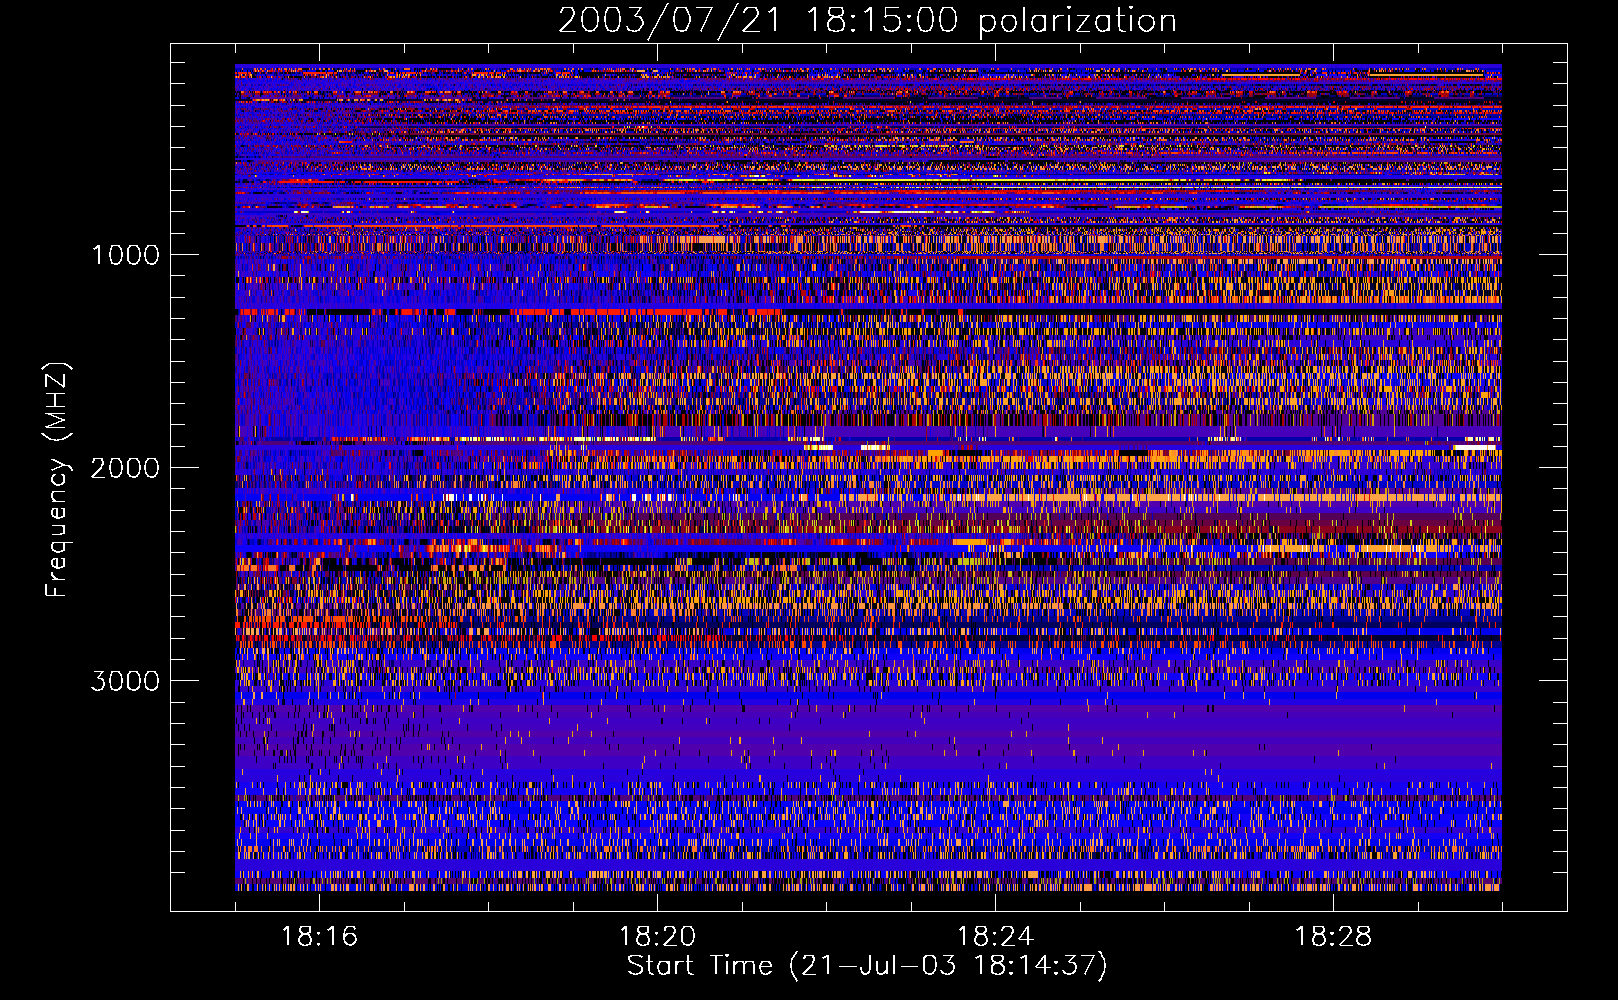Click the plot title '2003/07/21 18:15:00 polarization'

pos(867,21)
